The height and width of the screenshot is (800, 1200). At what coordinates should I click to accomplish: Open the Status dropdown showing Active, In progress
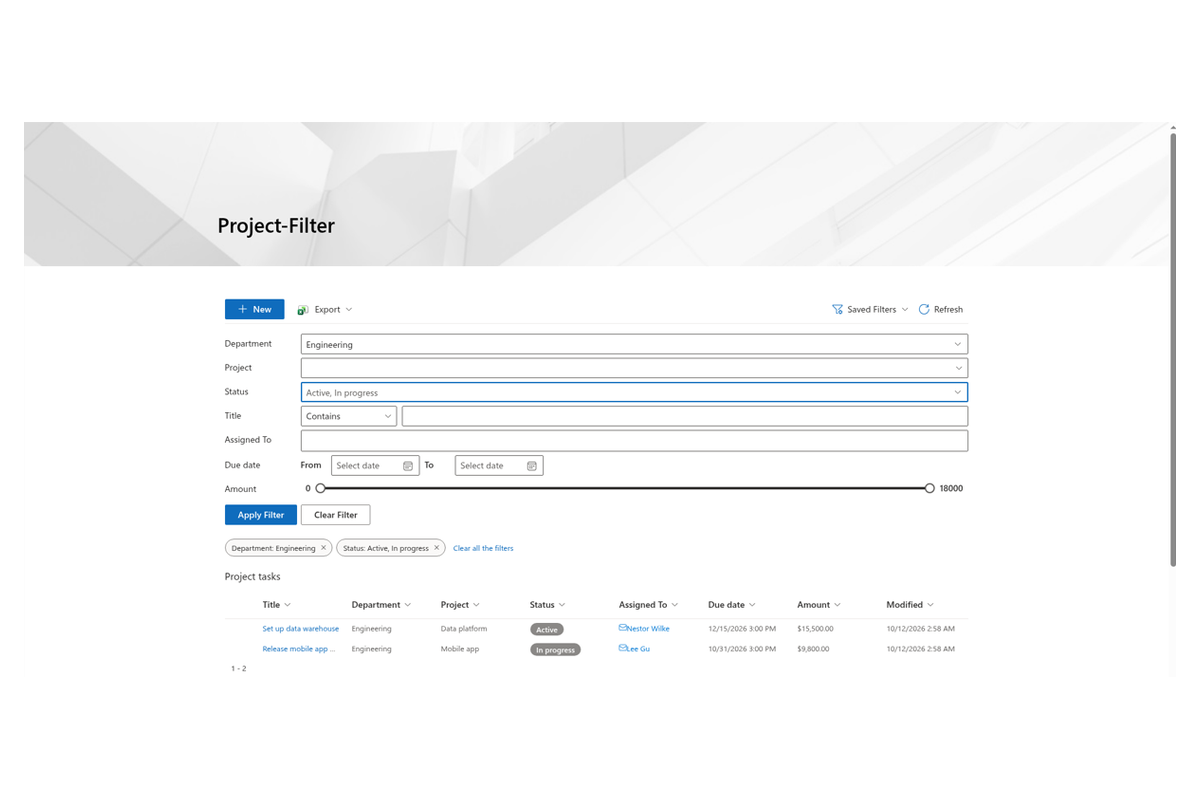(x=634, y=392)
